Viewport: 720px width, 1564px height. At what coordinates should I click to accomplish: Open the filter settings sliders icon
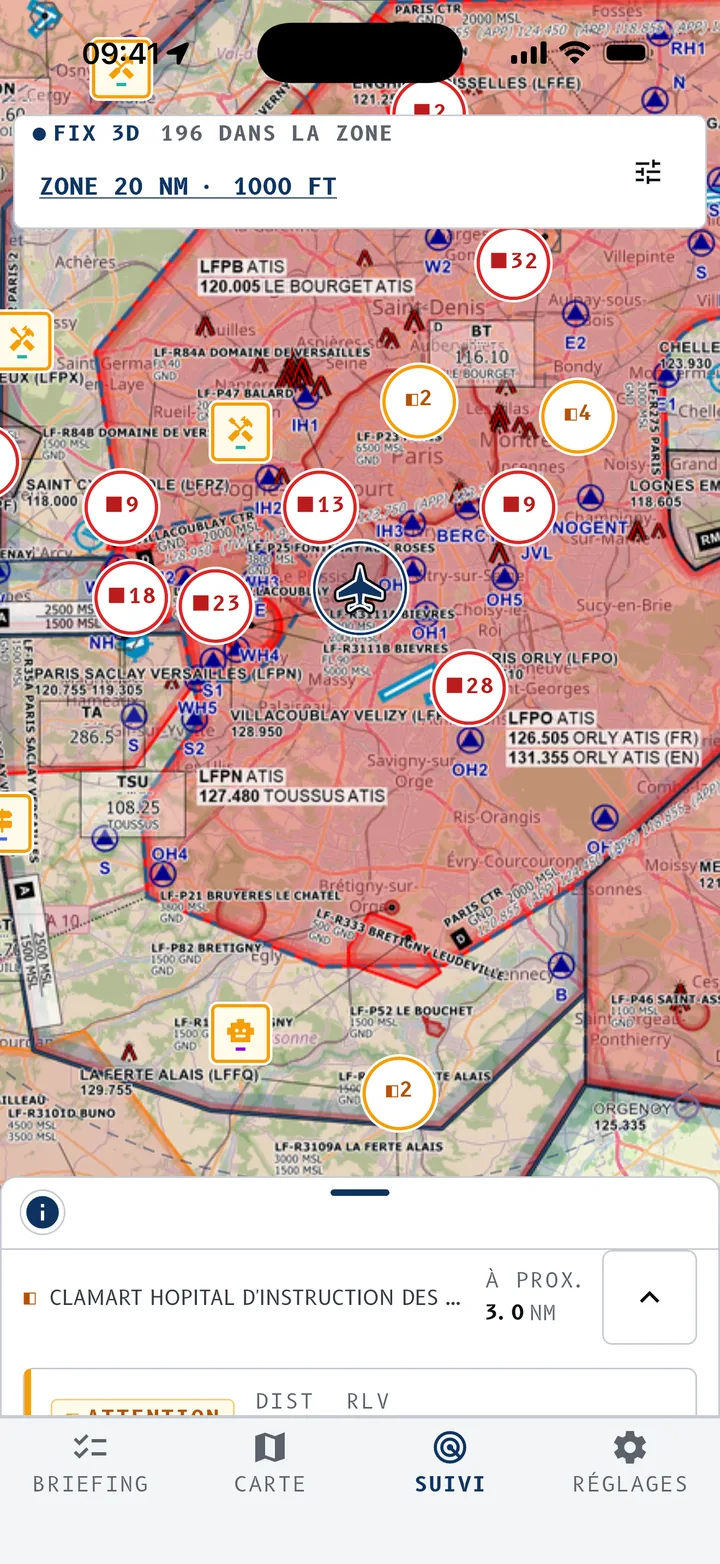648,172
